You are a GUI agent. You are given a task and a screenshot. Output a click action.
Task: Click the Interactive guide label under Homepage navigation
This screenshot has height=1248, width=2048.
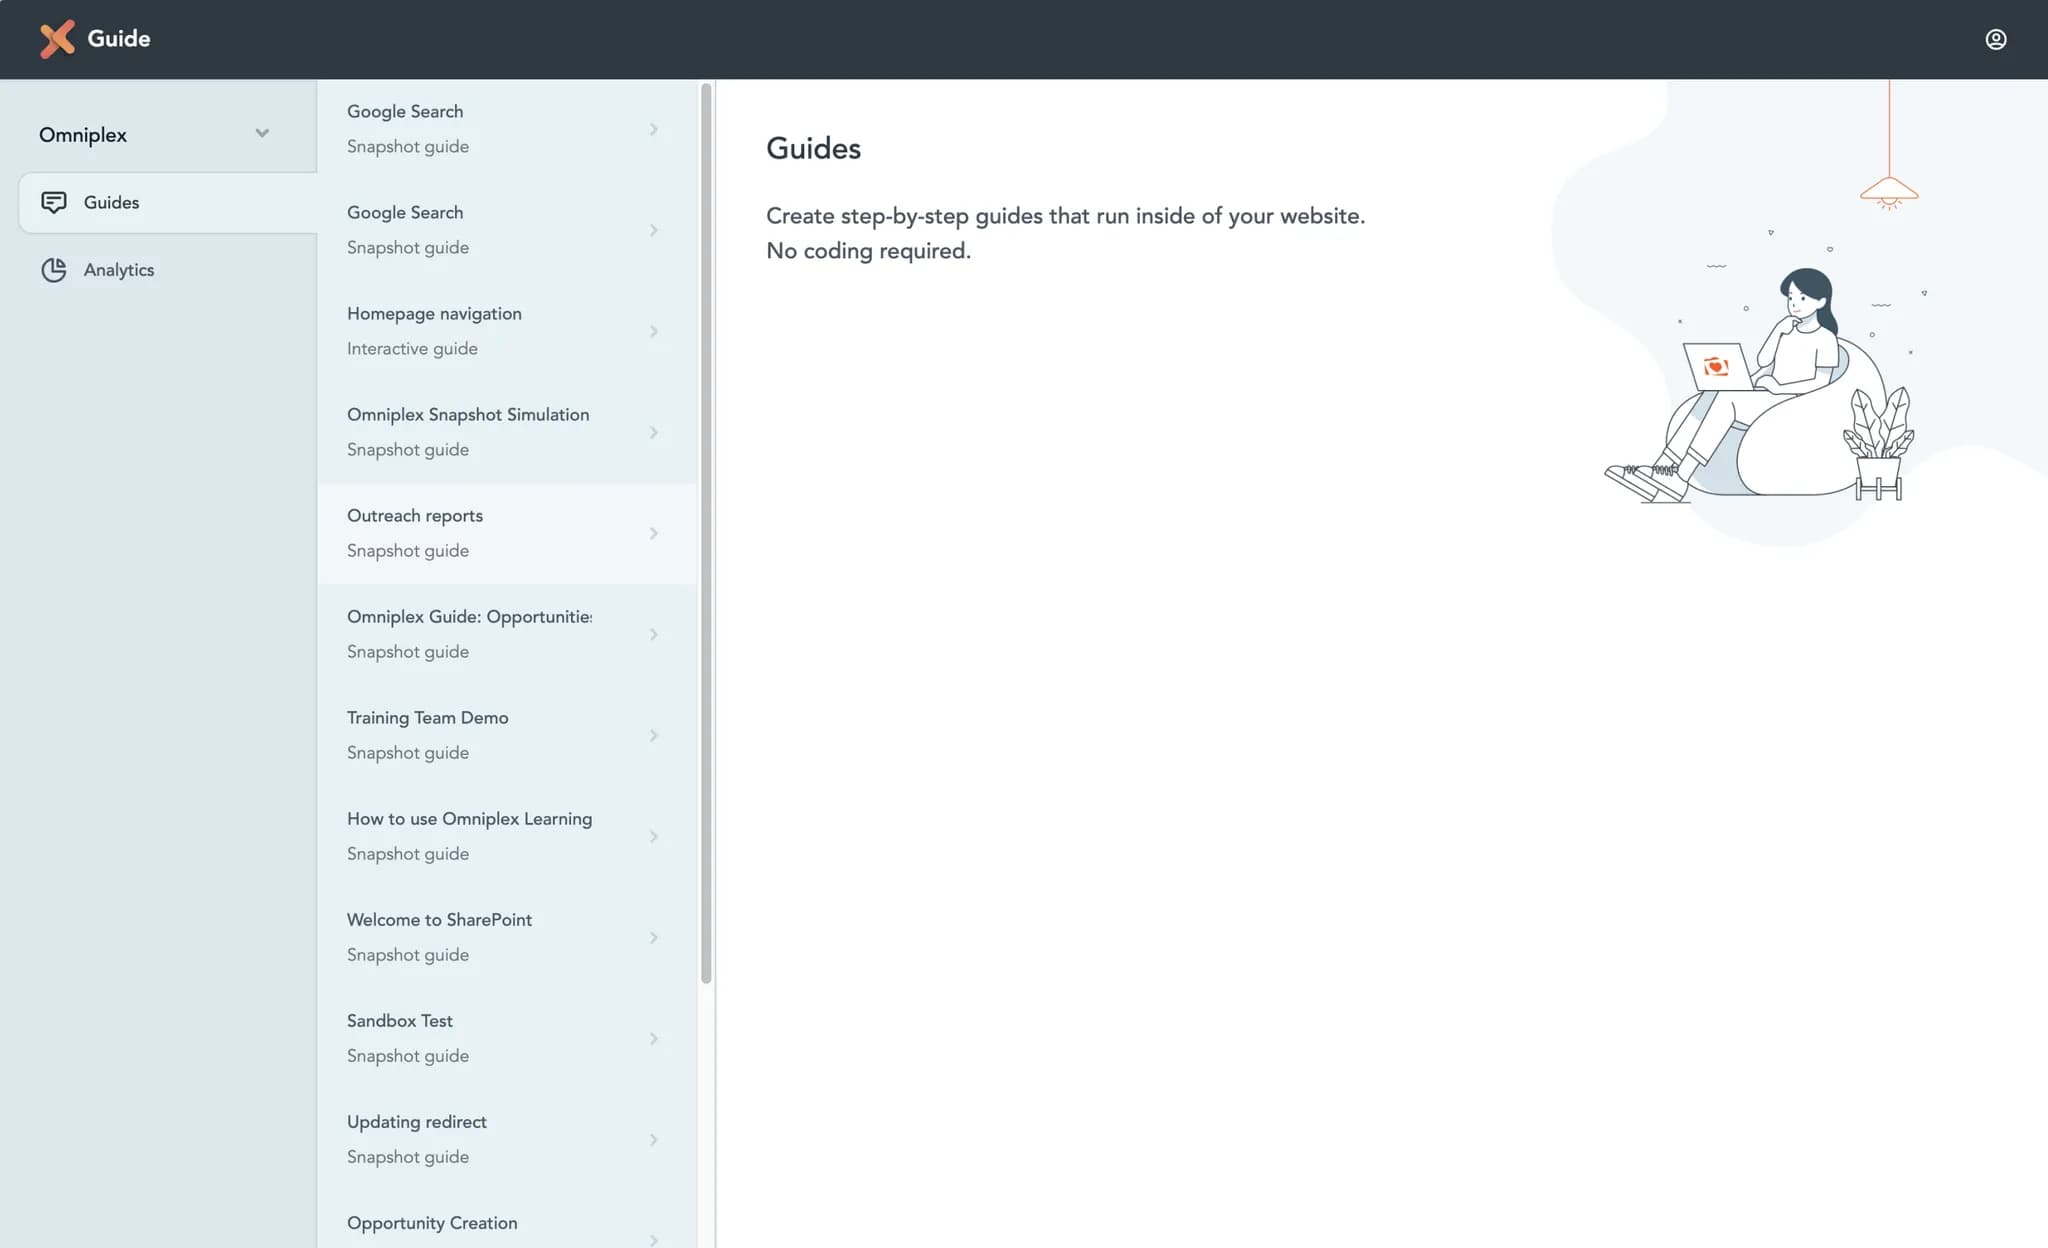tap(412, 349)
